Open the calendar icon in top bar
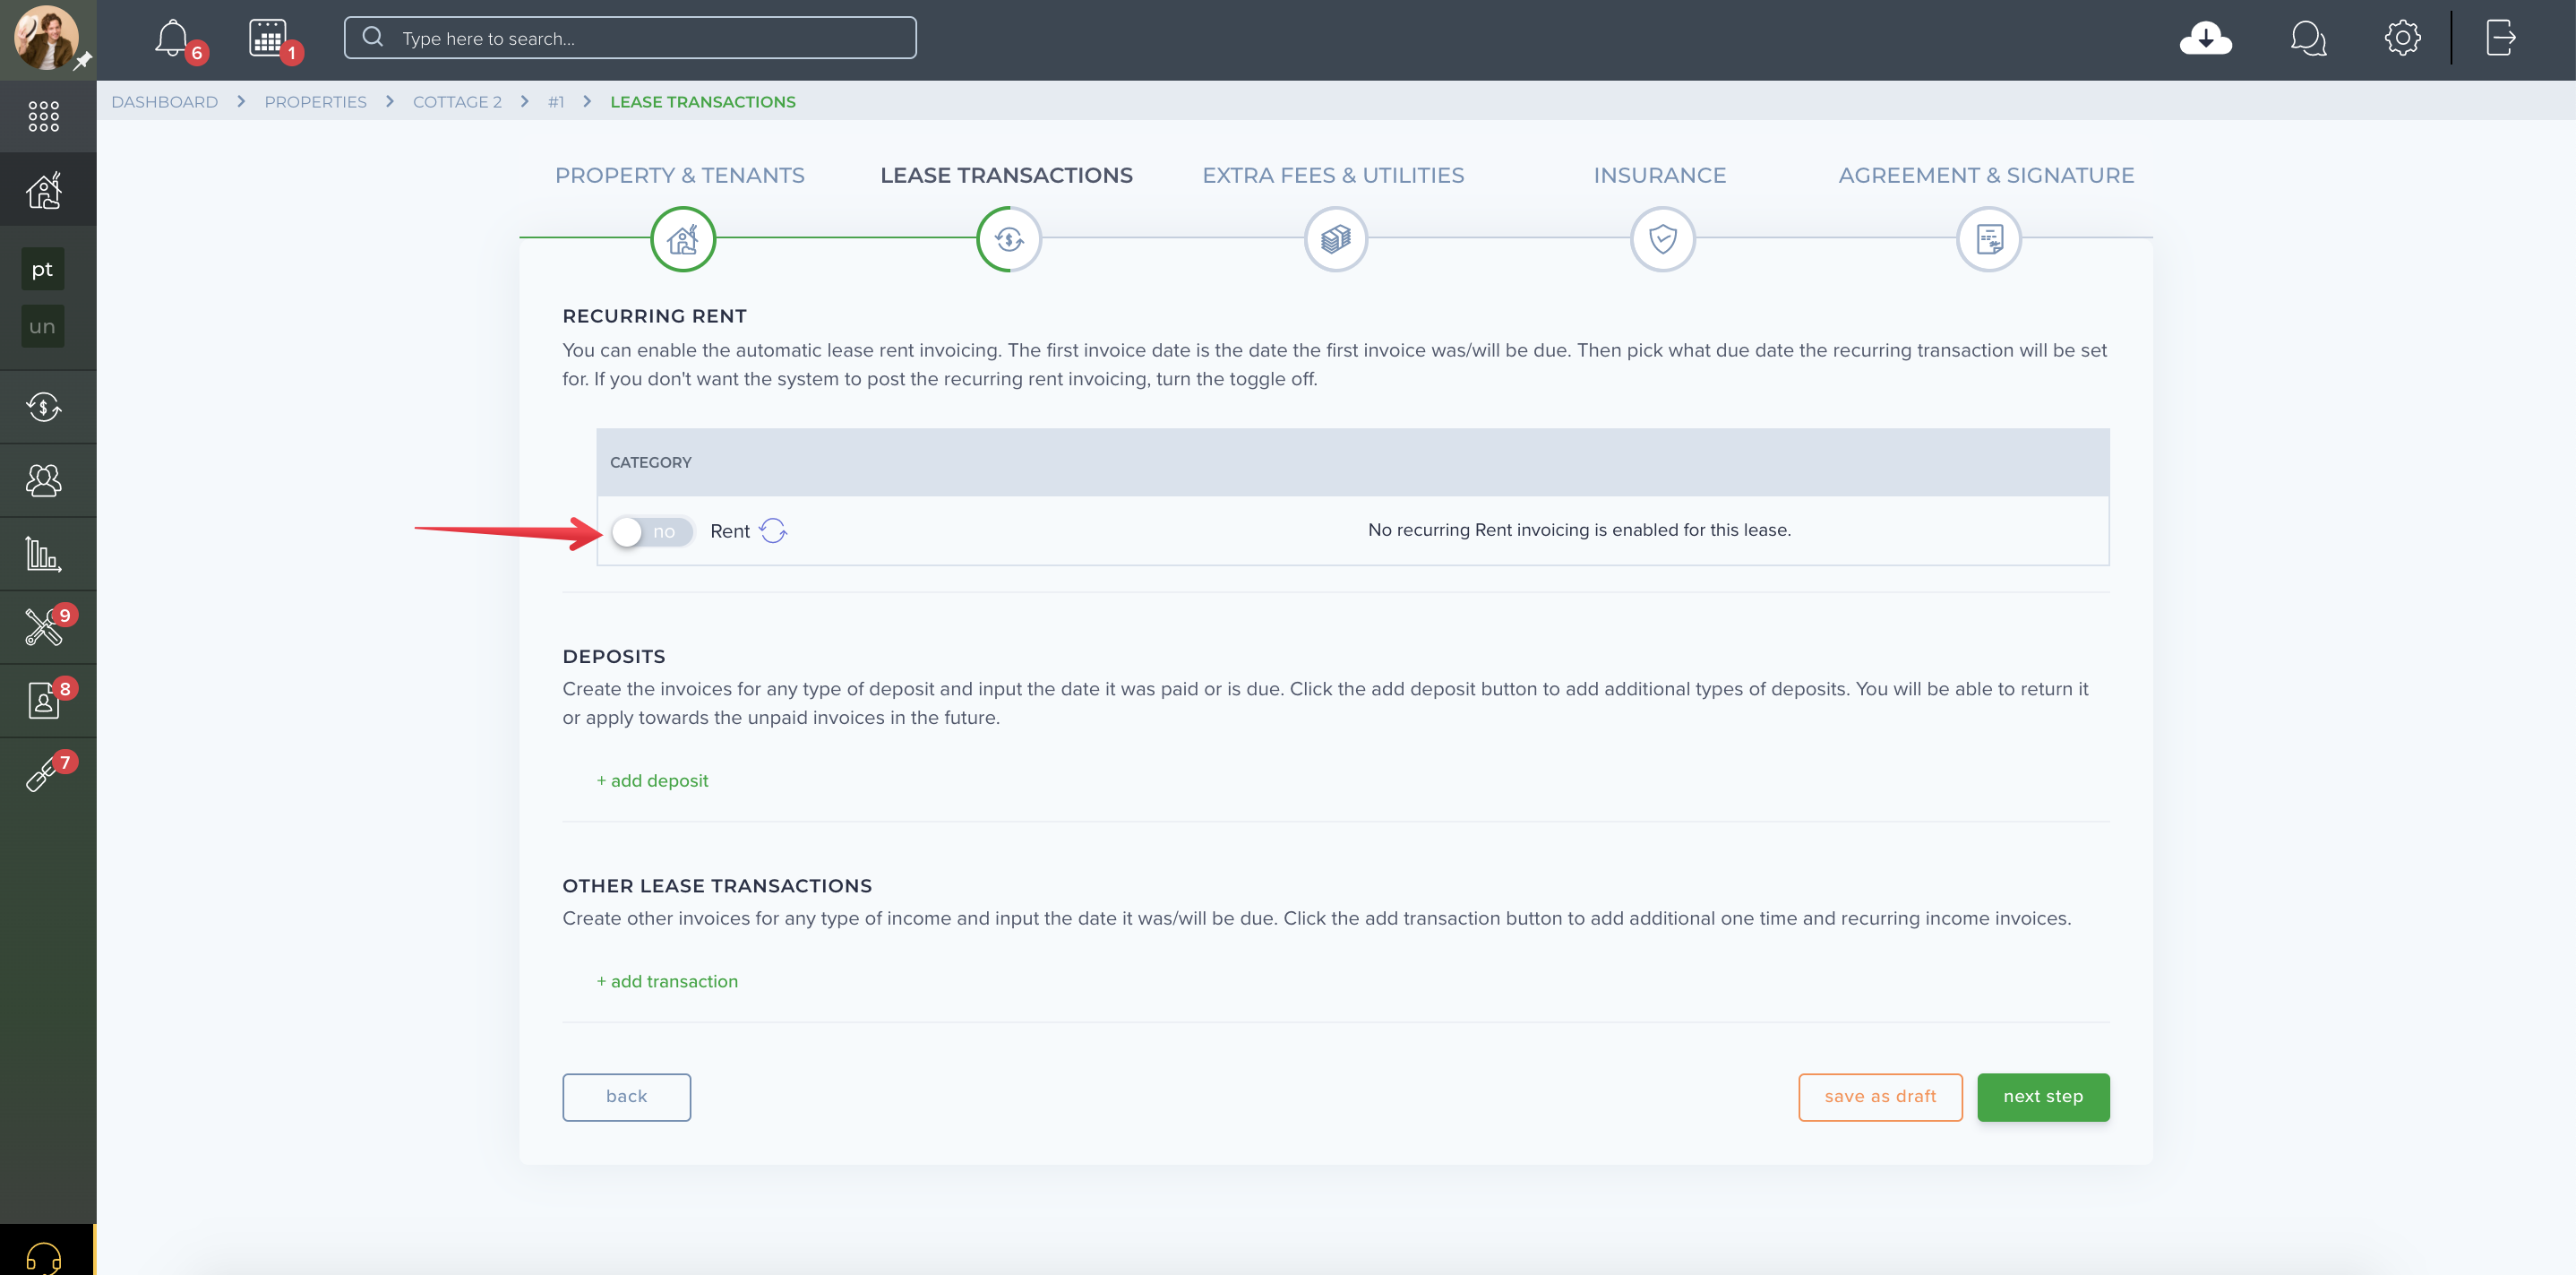Image resolution: width=2576 pixels, height=1275 pixels. [x=268, y=39]
